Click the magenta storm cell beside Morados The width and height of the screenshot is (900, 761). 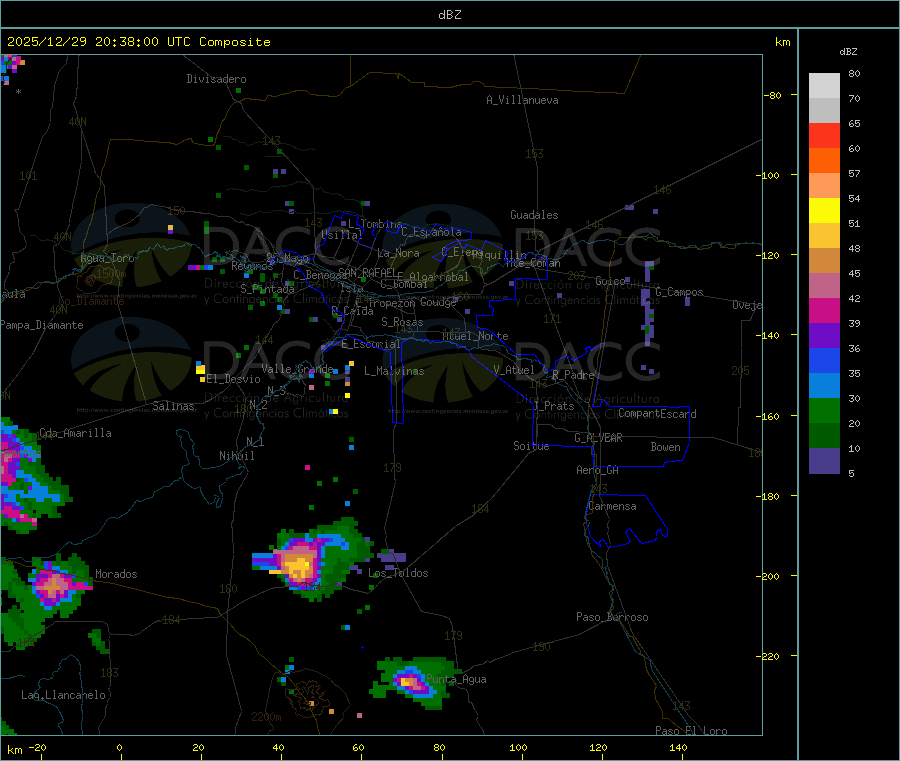(55, 585)
